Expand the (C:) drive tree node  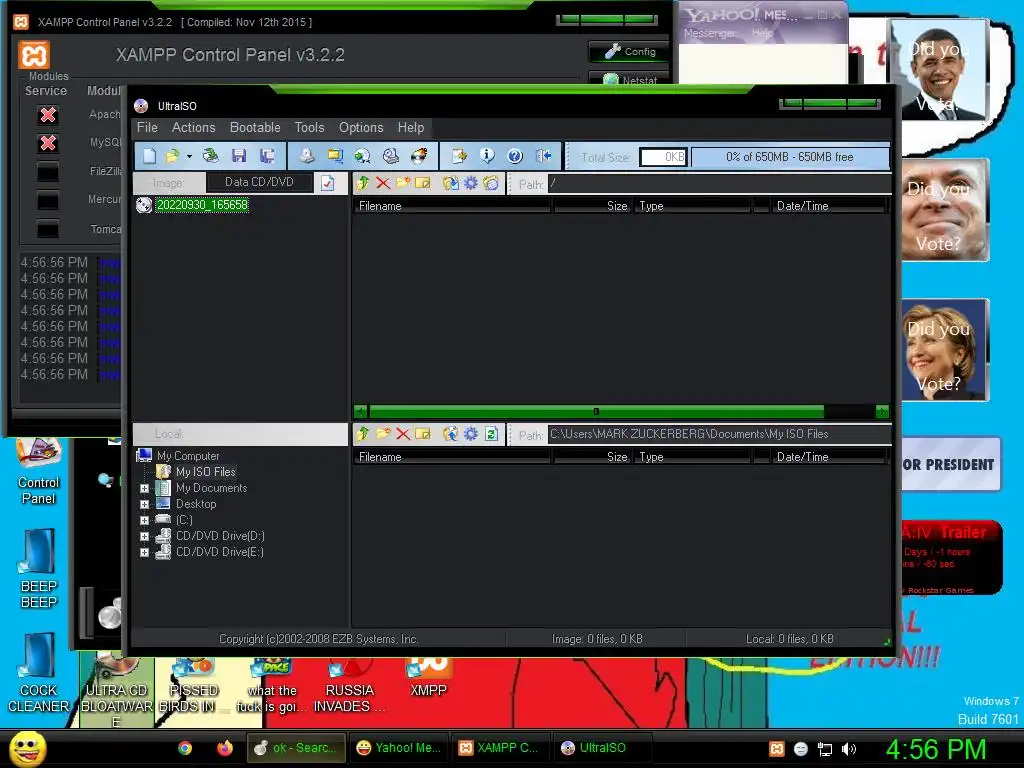(x=144, y=520)
